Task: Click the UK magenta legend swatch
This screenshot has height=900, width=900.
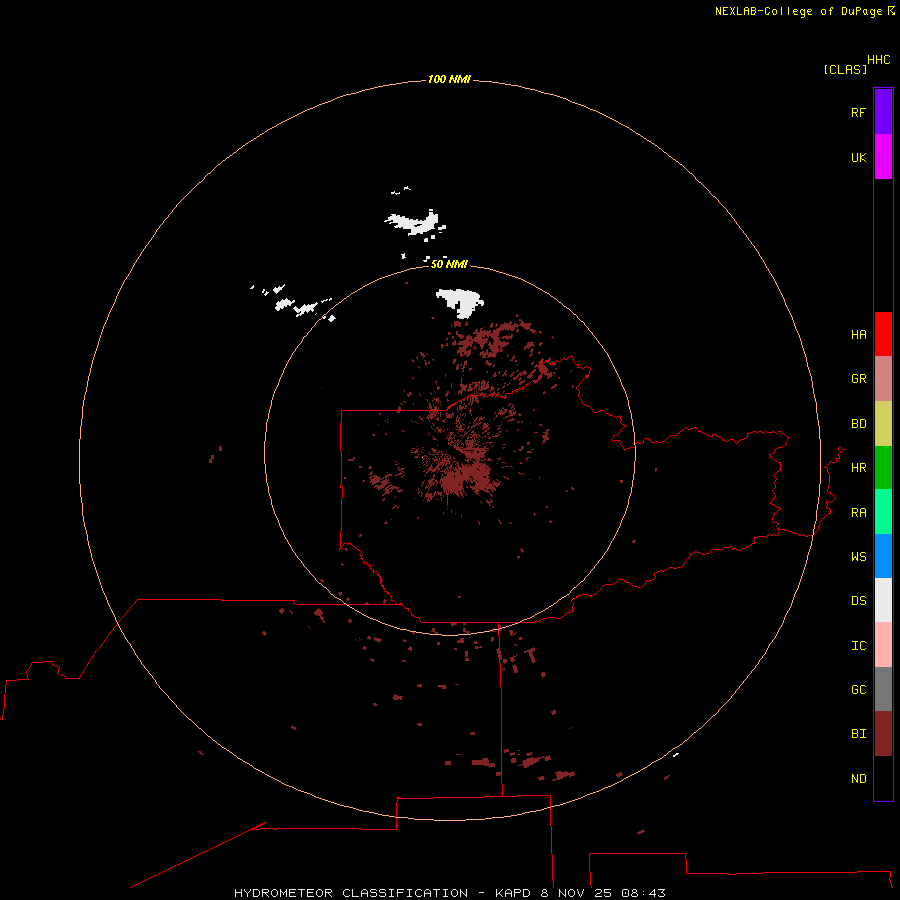Action: pos(883,156)
